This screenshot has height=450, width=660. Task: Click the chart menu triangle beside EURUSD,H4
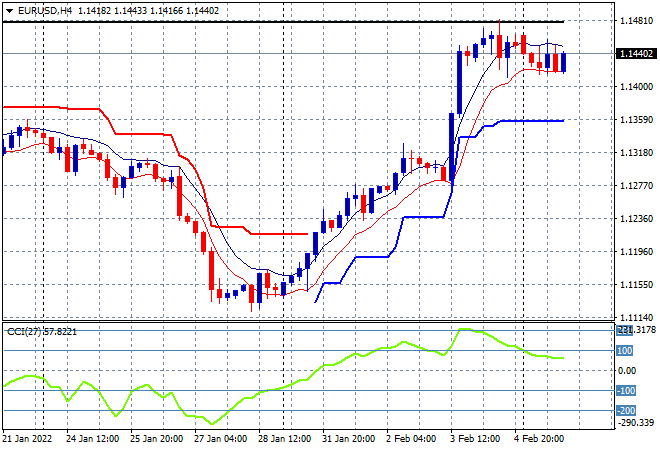click(x=9, y=11)
